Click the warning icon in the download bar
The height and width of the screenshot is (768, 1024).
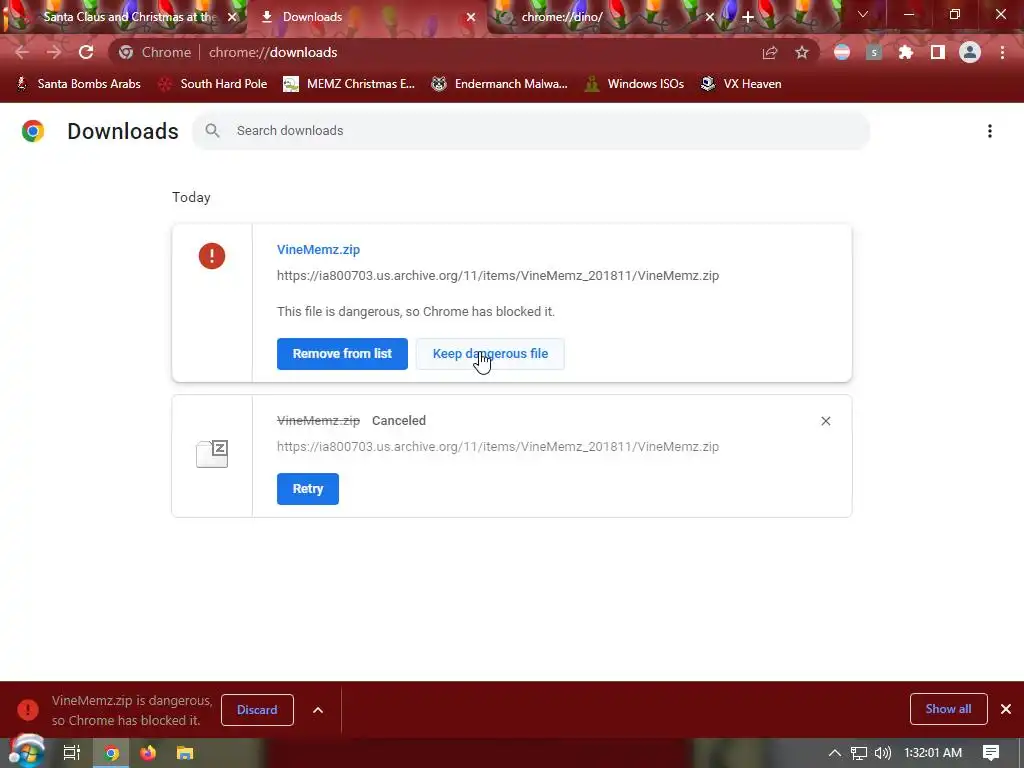(28, 710)
